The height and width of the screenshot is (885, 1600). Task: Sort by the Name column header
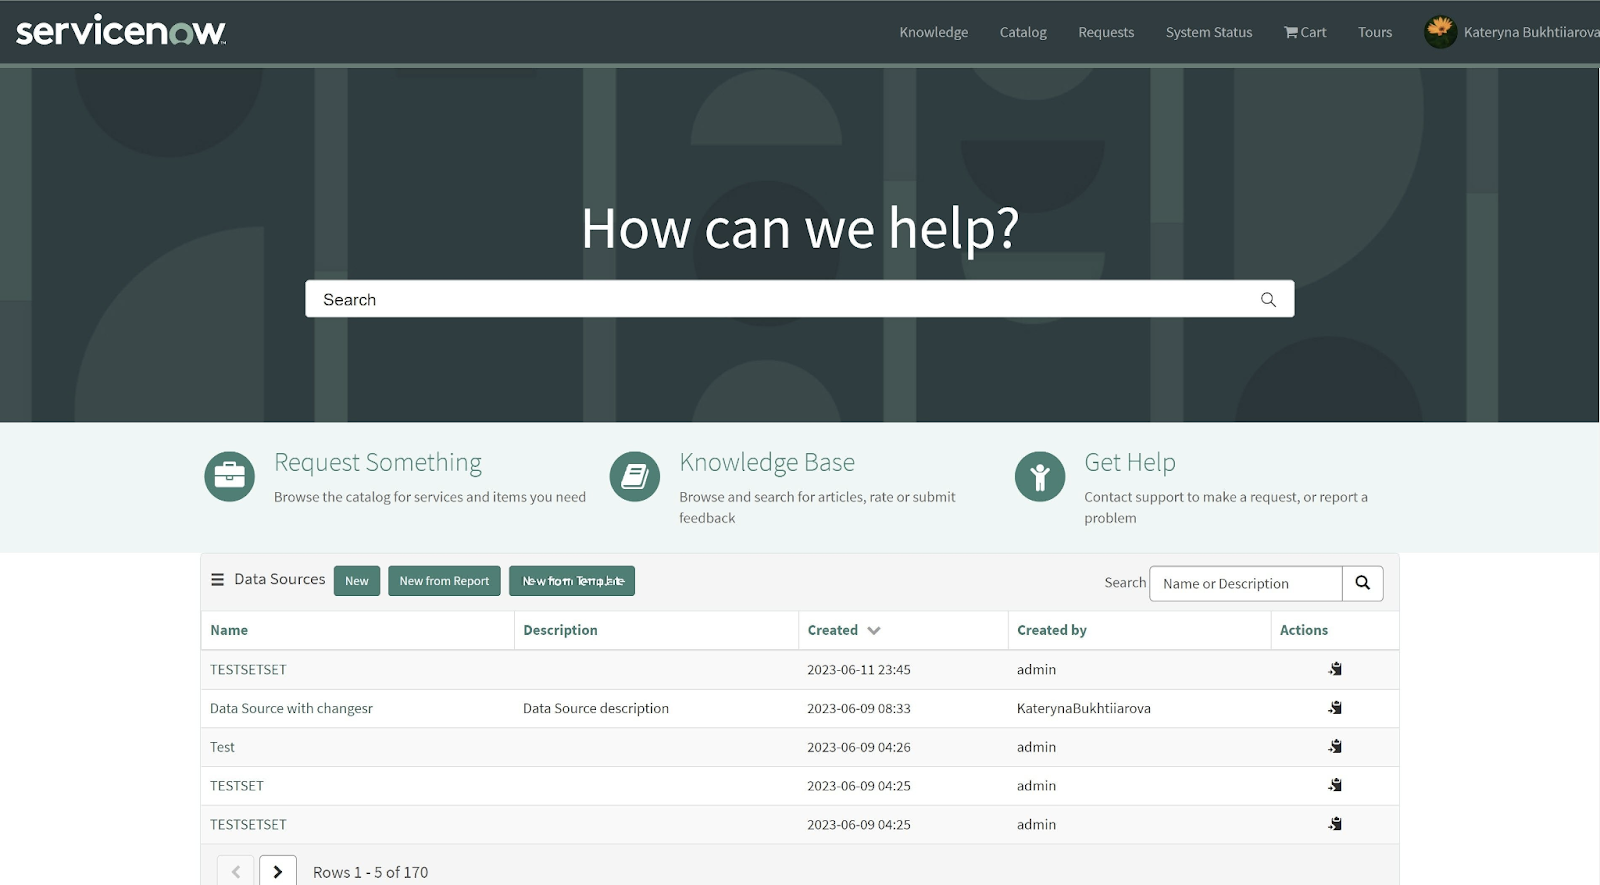(x=229, y=630)
